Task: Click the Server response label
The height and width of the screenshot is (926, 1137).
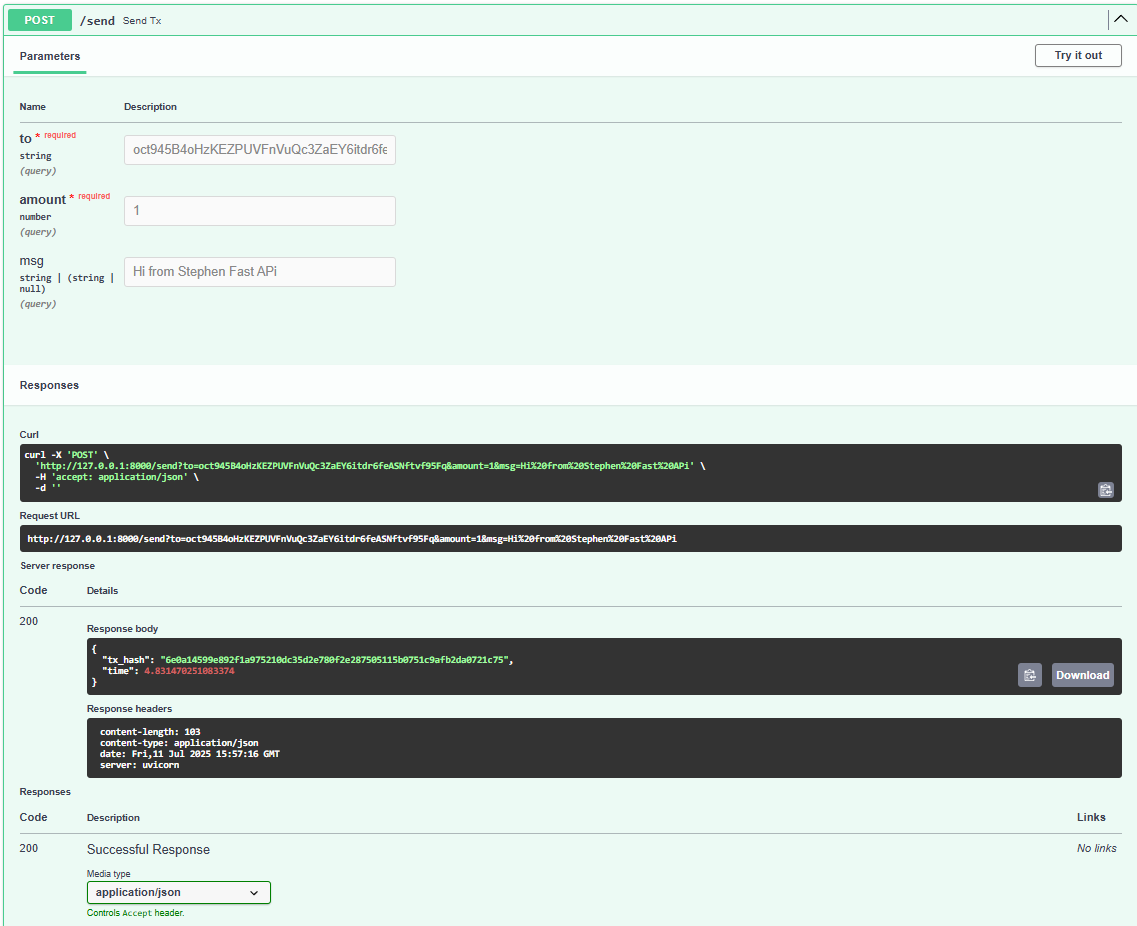Action: (57, 566)
